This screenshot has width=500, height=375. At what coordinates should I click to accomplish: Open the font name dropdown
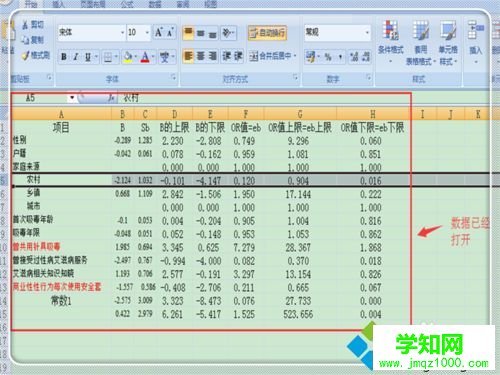(122, 32)
